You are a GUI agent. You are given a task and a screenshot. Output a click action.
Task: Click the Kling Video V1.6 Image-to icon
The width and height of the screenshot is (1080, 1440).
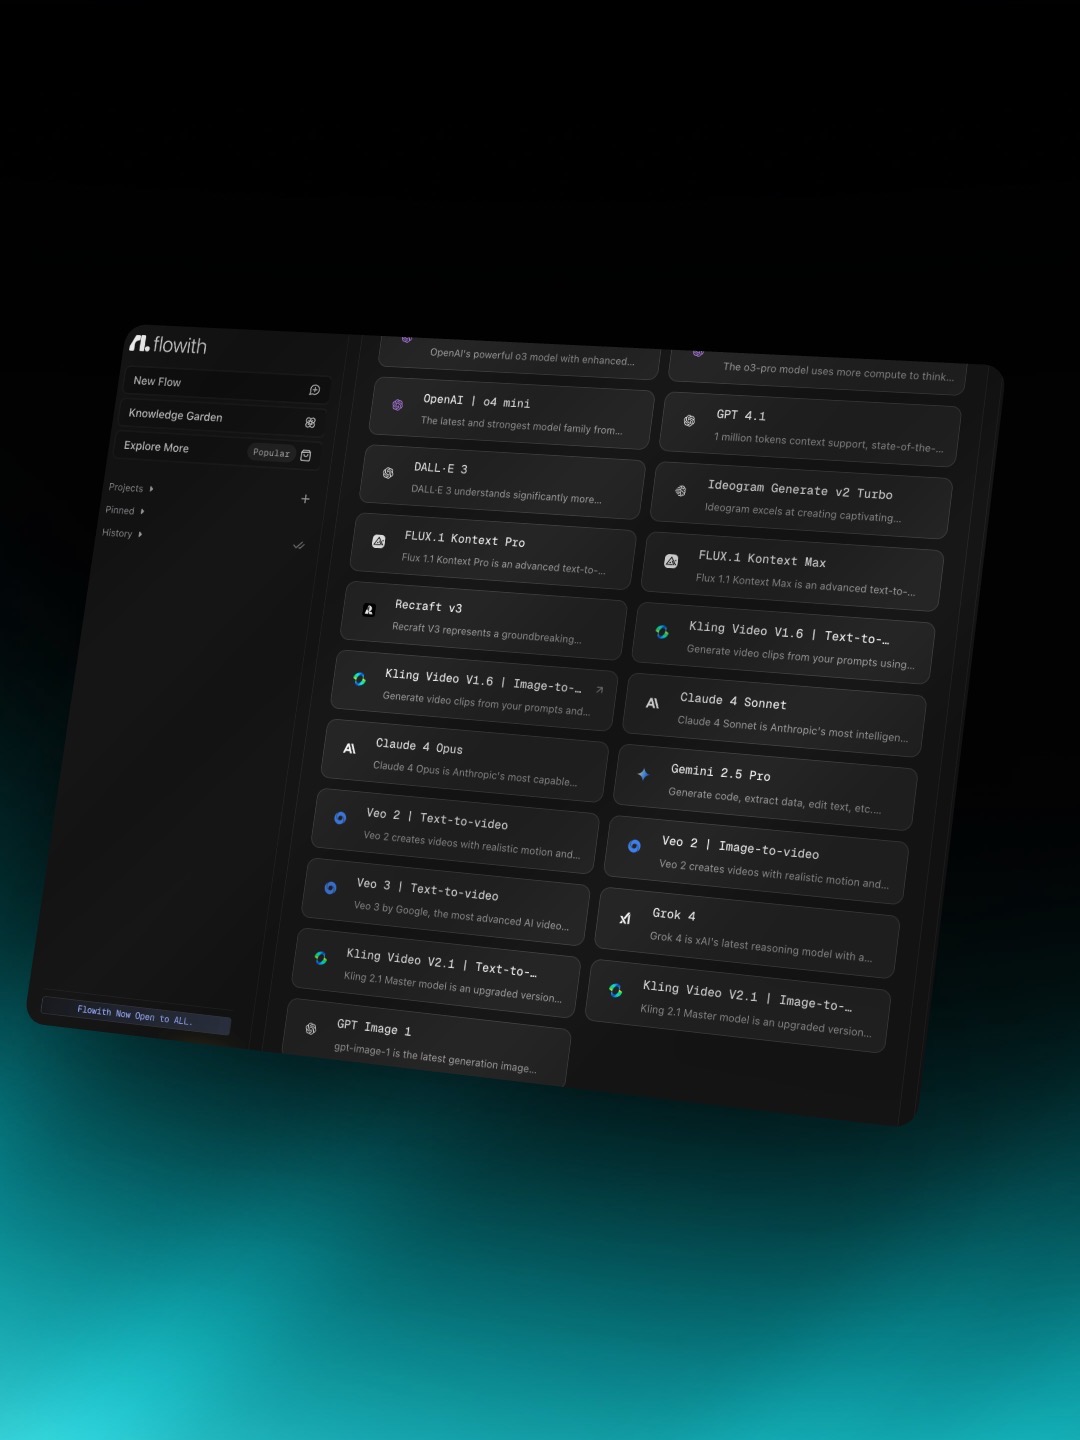coord(359,679)
